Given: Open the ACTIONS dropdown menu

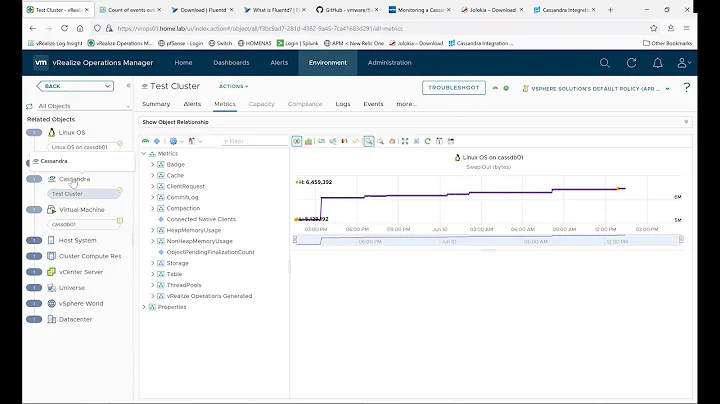Looking at the screenshot, I should pos(233,86).
